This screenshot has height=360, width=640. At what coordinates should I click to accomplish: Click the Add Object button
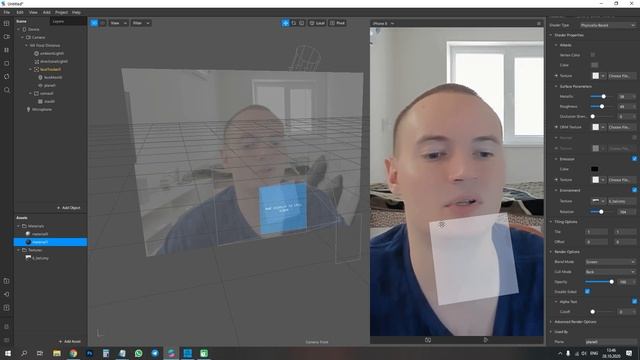[69, 208]
